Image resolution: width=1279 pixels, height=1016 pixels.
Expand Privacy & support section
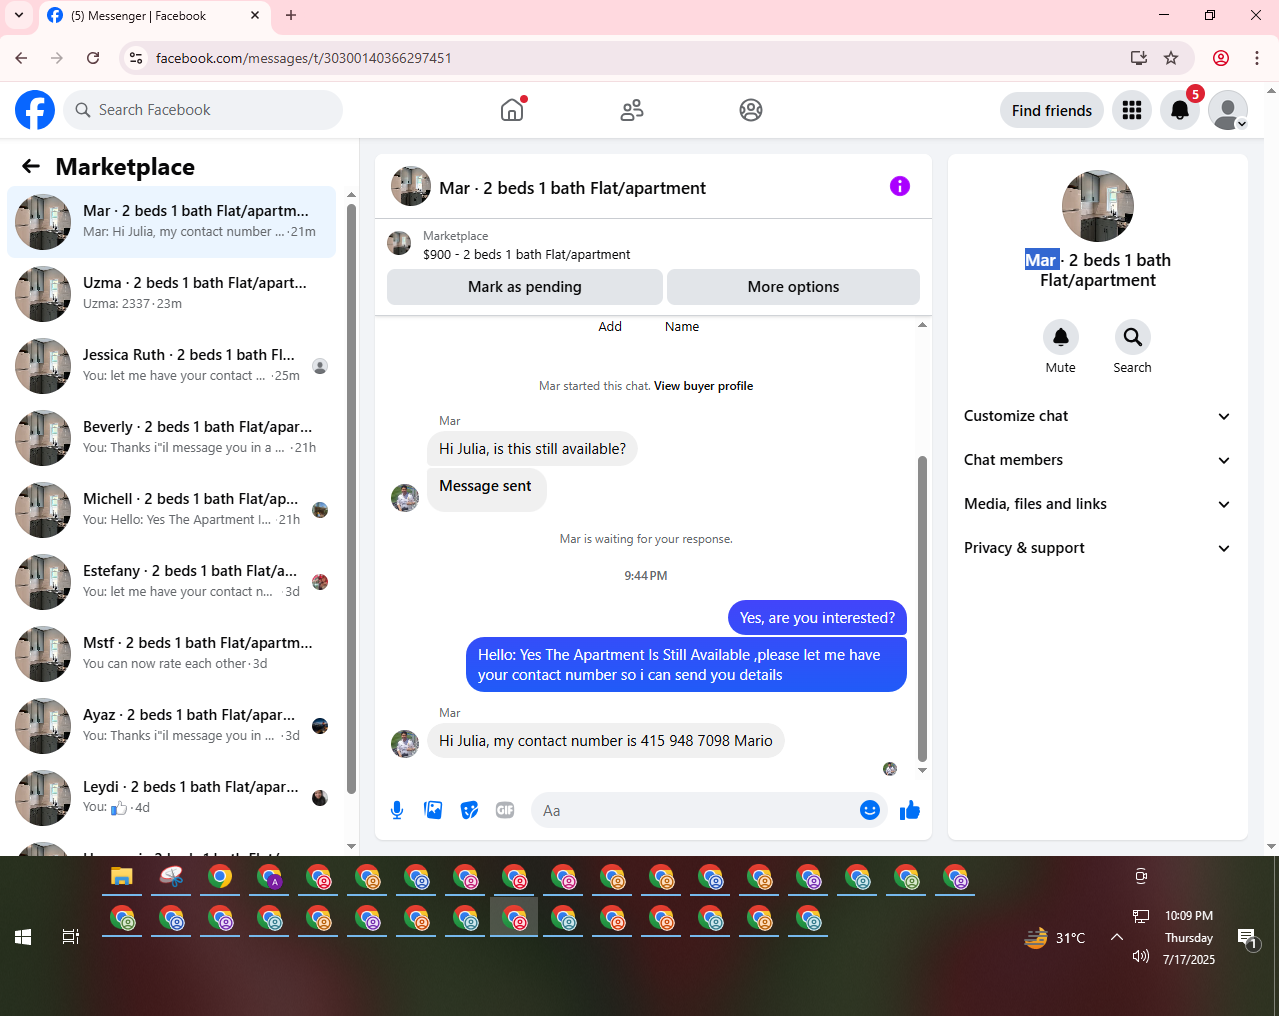pos(1097,548)
